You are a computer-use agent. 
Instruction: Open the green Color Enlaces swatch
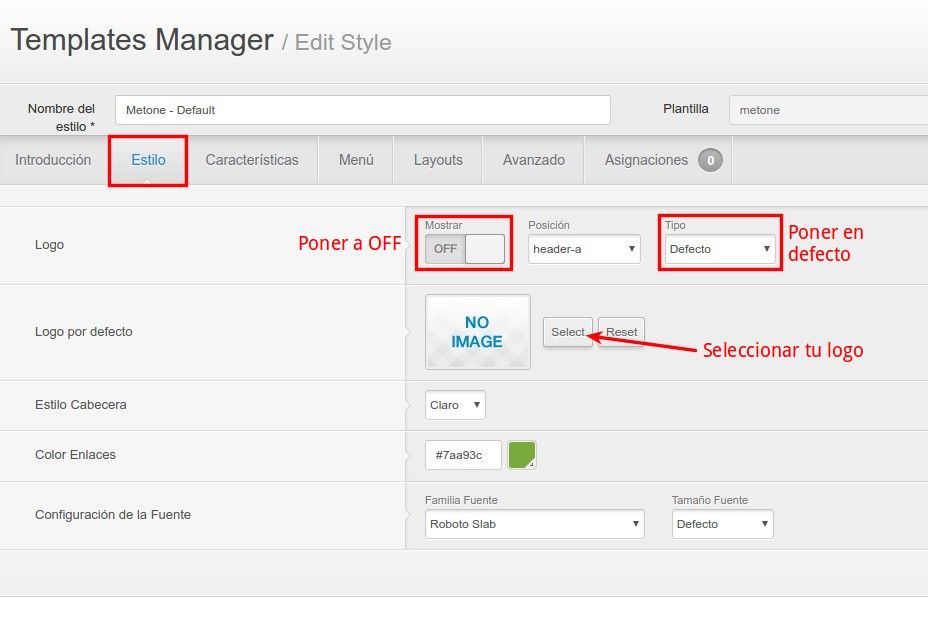(x=521, y=455)
